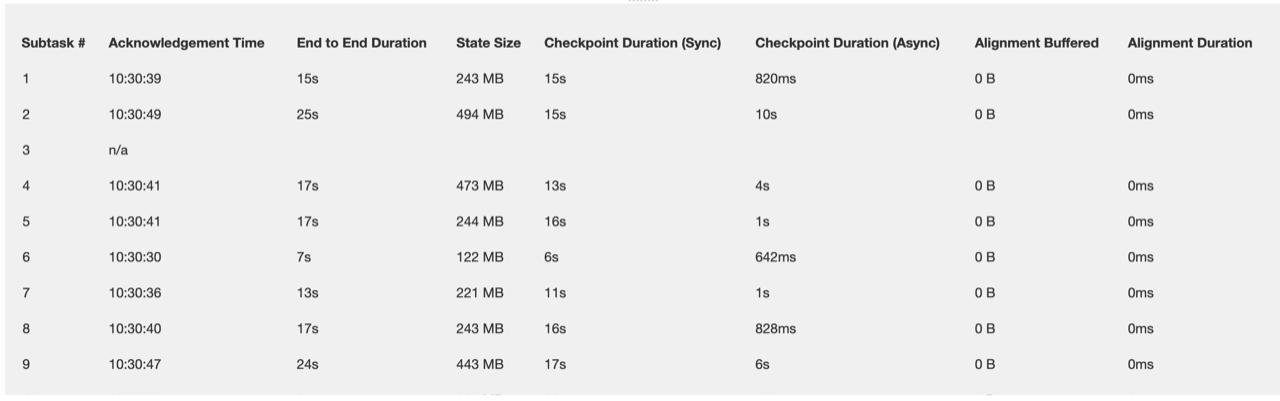1280x401 pixels.
Task: Click the 473 MB state size cell
Action: pos(480,186)
